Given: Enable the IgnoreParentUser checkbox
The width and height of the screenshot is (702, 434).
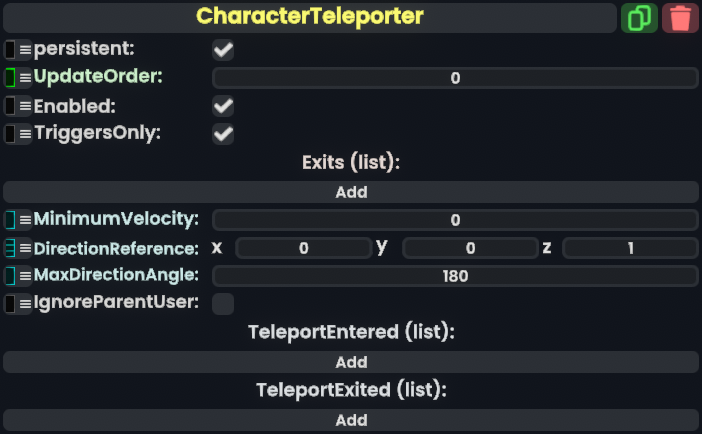Looking at the screenshot, I should [223, 303].
